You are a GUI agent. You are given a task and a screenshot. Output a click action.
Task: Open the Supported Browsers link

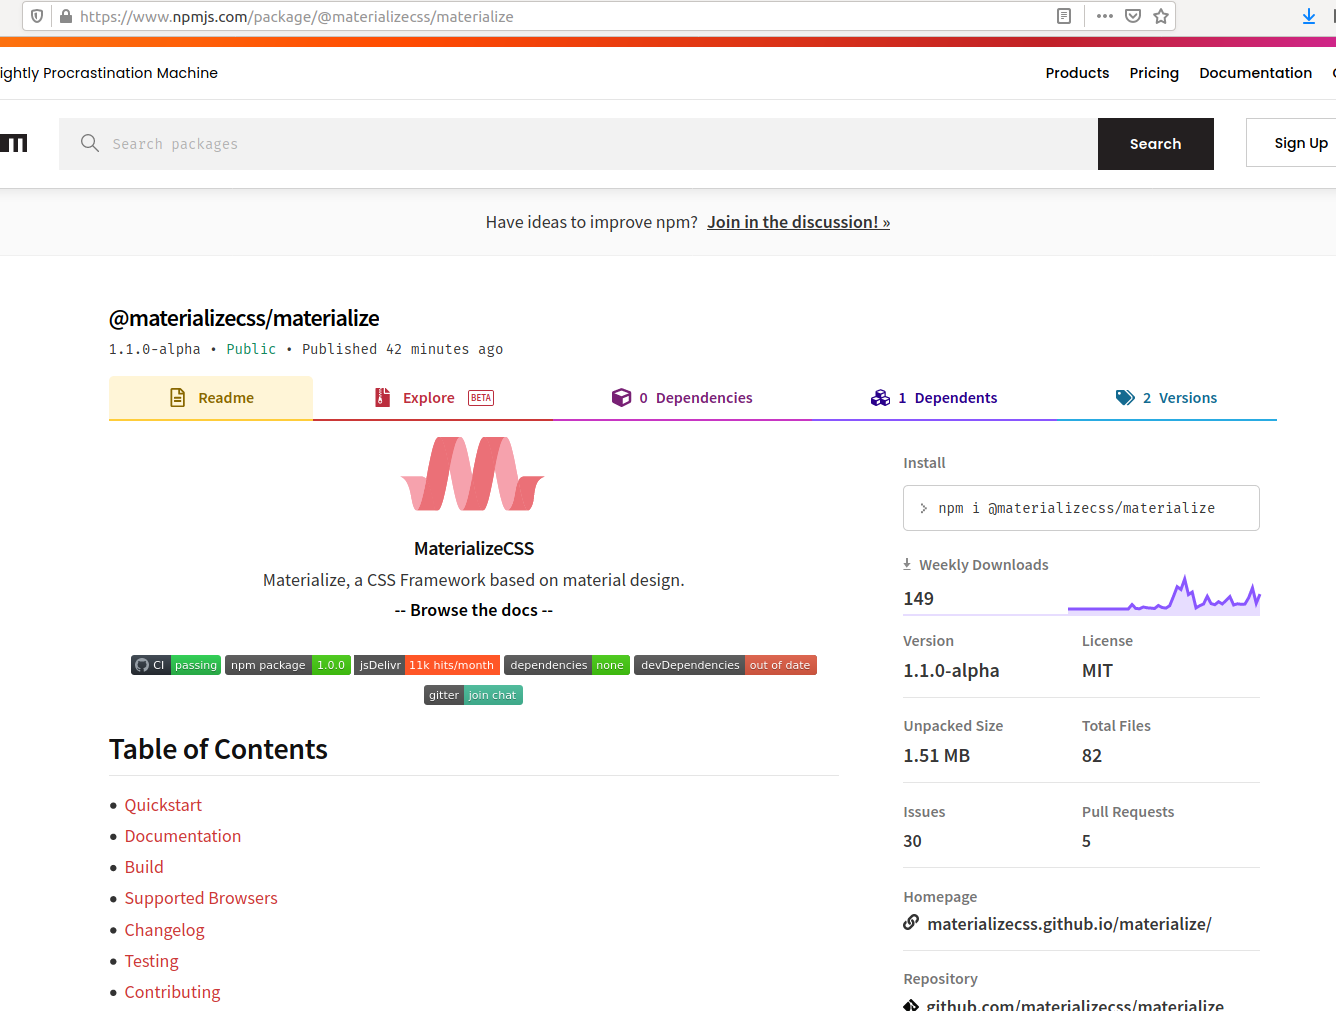click(x=201, y=898)
